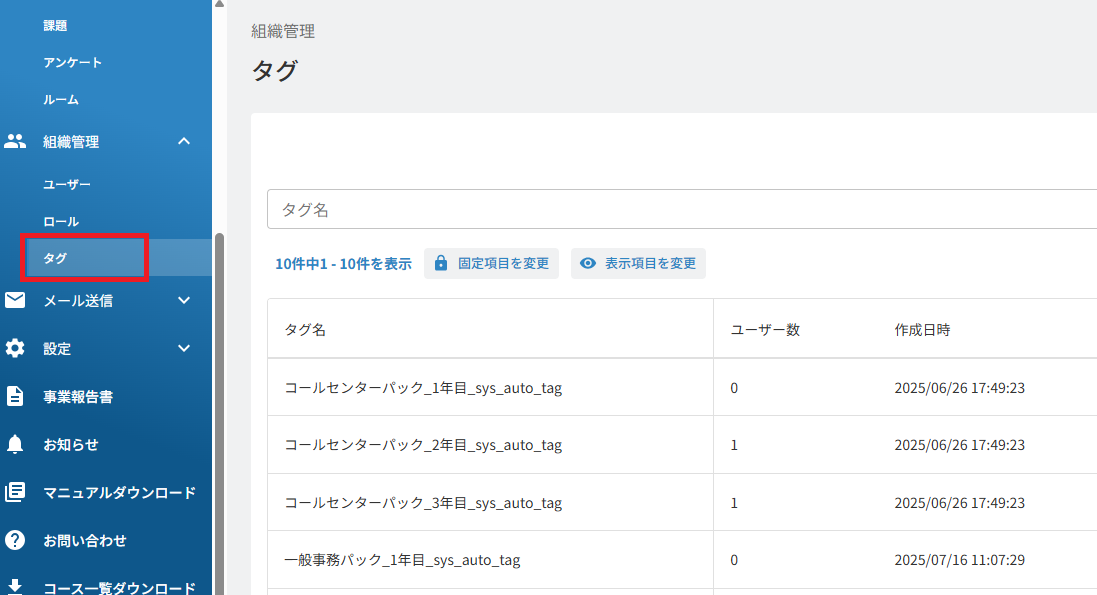Collapse the 組織管理 section chevron
Viewport: 1097px width, 595px height.
[184, 141]
